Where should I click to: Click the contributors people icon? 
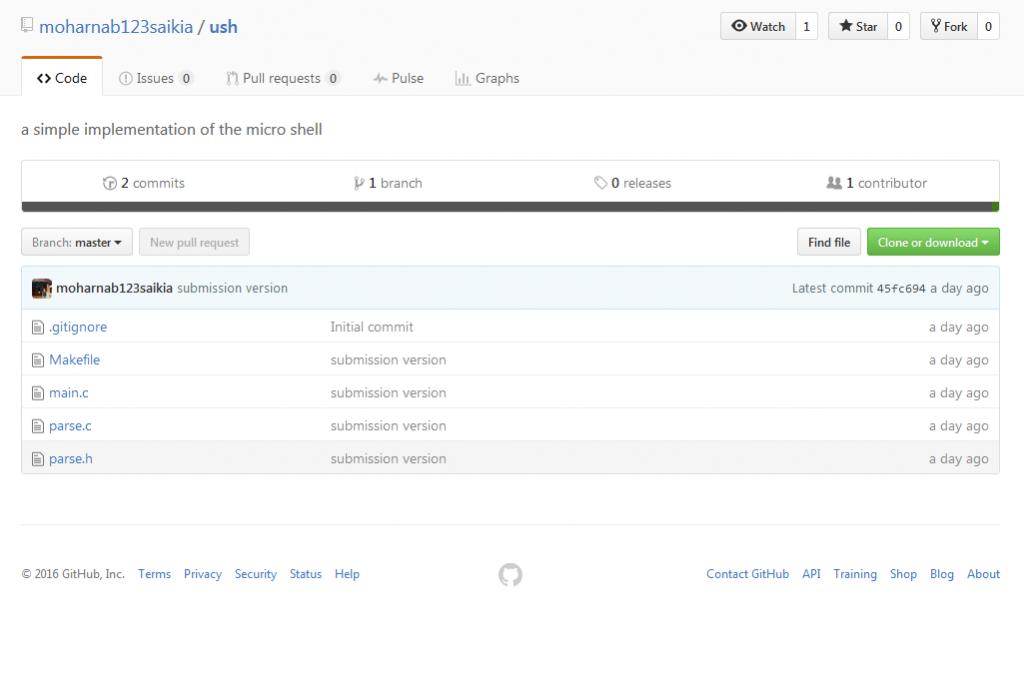tap(834, 183)
